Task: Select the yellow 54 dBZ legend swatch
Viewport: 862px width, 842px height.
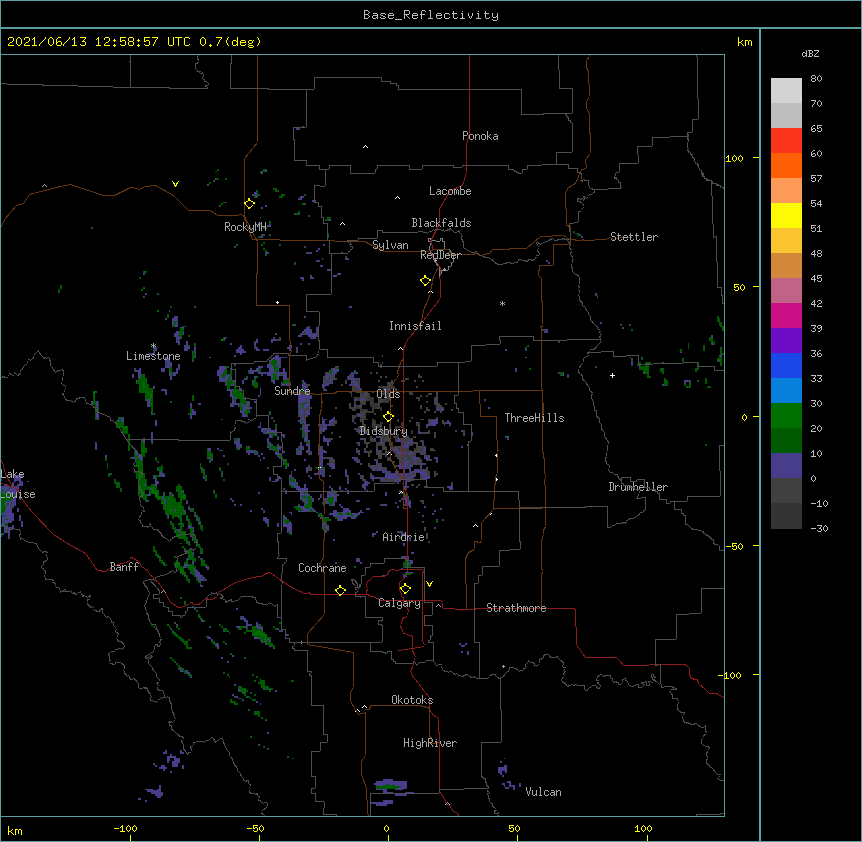Action: pos(786,215)
